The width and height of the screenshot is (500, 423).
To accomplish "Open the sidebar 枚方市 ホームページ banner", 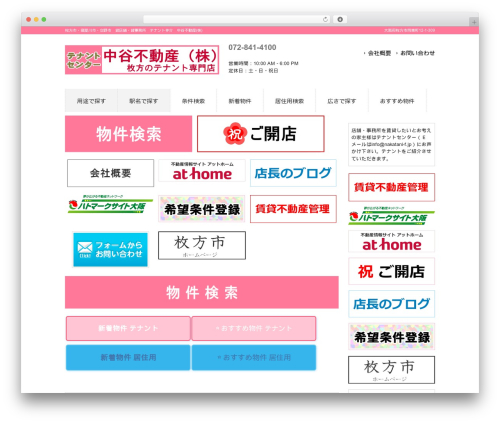I will 392,370.
